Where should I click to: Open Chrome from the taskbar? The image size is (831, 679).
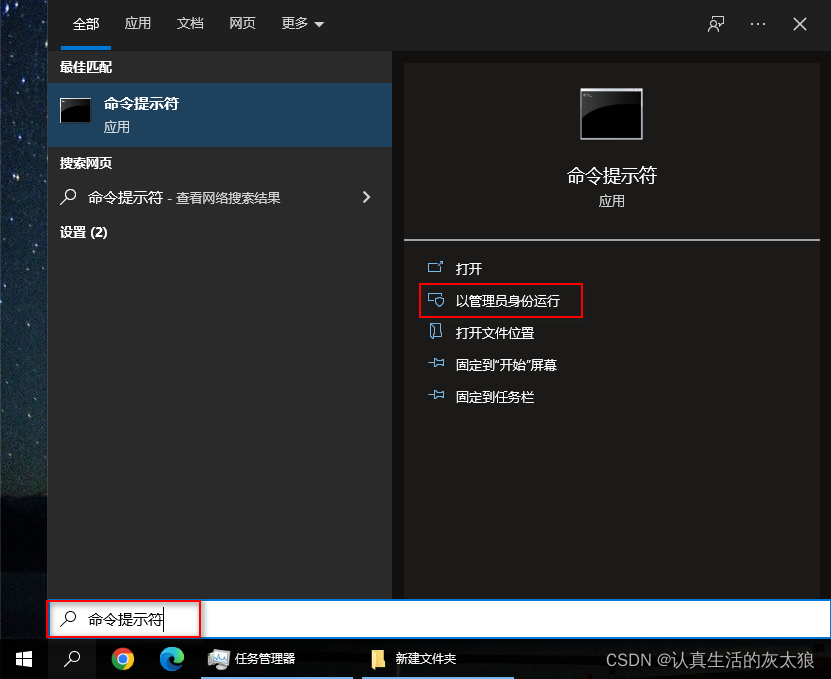tap(122, 659)
